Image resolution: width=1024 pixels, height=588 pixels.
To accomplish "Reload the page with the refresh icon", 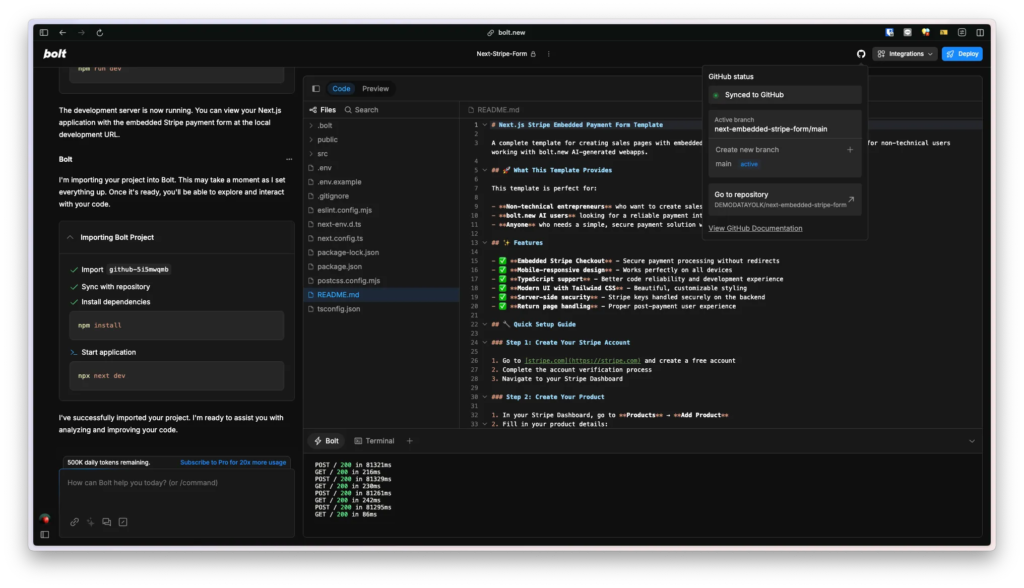I will [100, 33].
